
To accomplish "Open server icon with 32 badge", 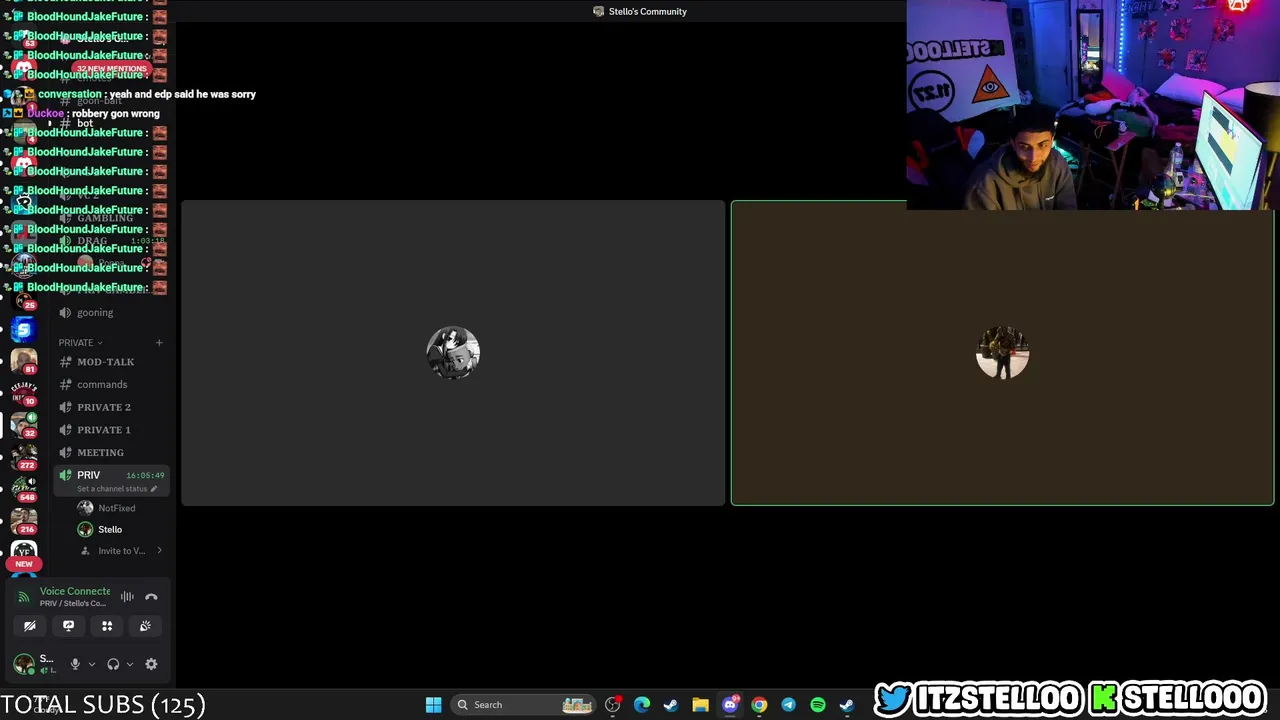I will 24,424.
